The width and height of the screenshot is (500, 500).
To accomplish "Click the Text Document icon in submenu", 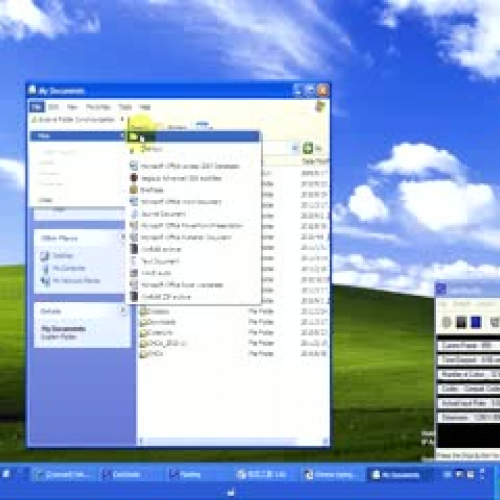I will 134,261.
